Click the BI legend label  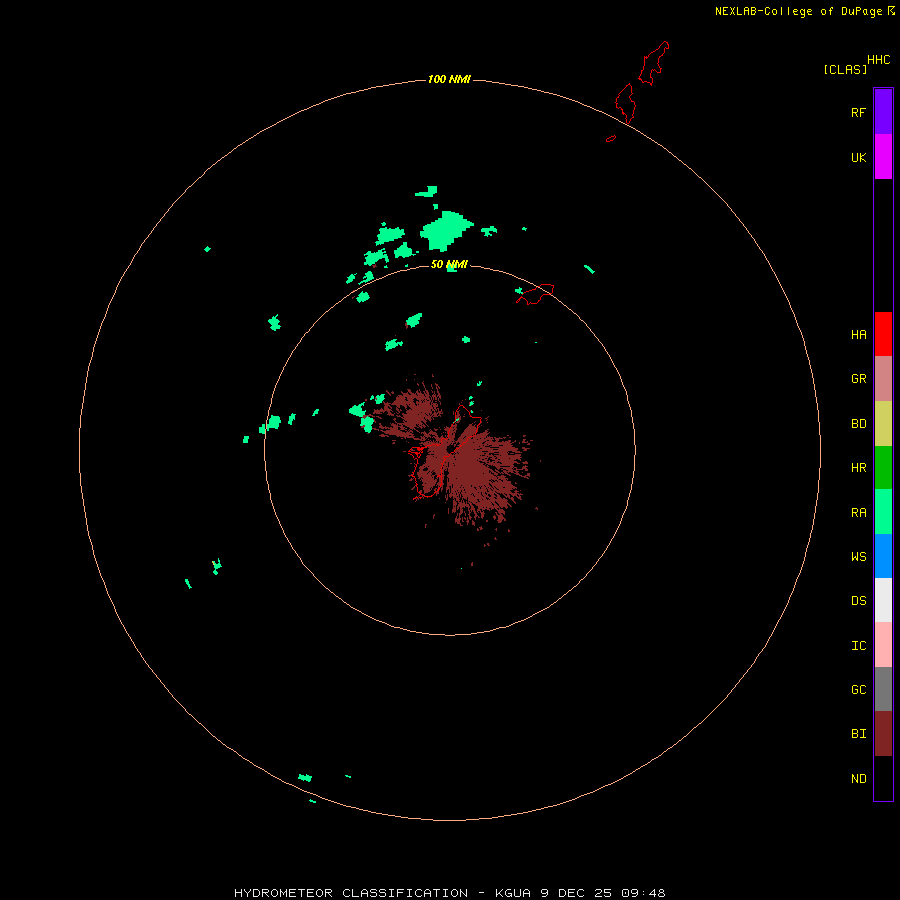[x=858, y=734]
